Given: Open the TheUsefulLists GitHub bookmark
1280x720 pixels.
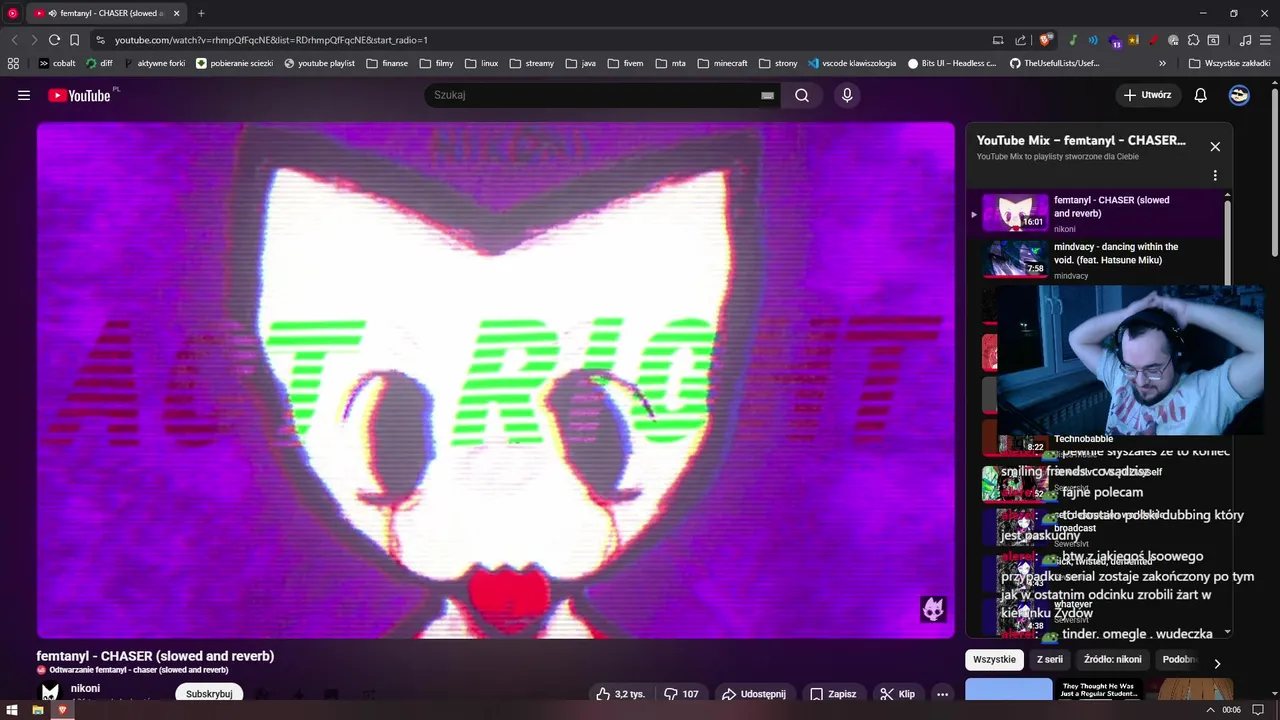Looking at the screenshot, I should point(1054,63).
